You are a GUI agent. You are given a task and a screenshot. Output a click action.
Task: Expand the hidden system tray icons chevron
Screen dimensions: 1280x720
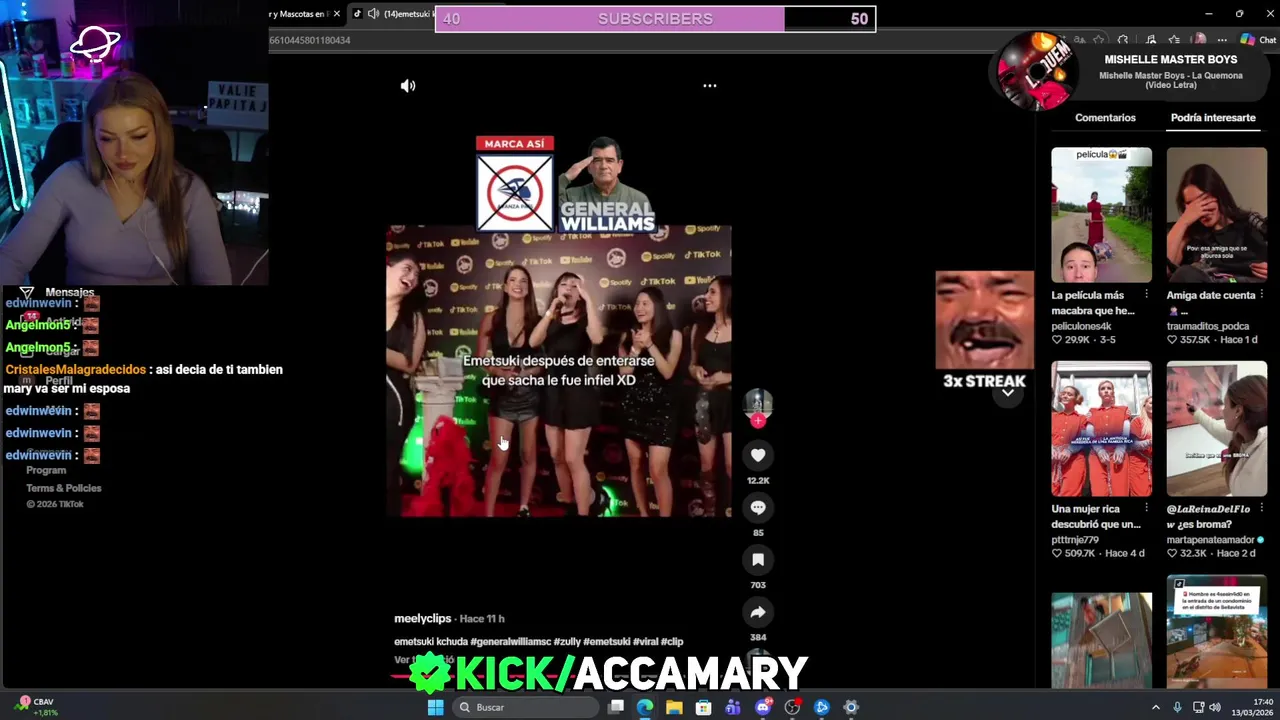(x=1156, y=707)
